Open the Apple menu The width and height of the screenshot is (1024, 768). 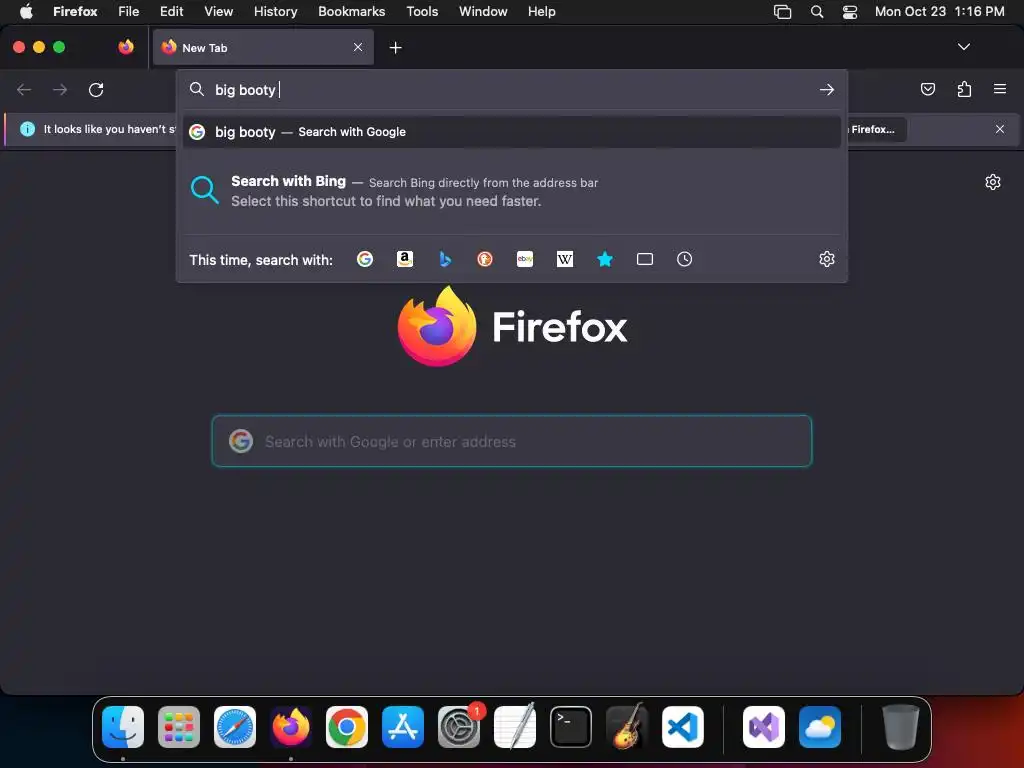click(x=26, y=11)
